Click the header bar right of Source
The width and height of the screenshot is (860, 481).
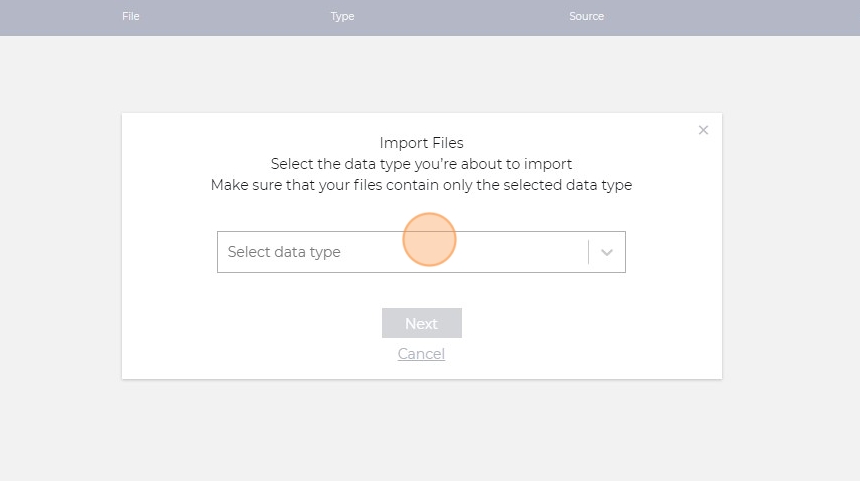click(740, 16)
